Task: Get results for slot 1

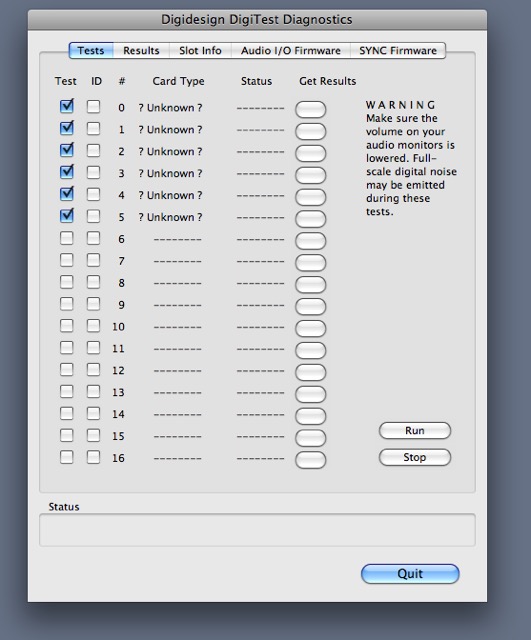Action: coord(311,131)
